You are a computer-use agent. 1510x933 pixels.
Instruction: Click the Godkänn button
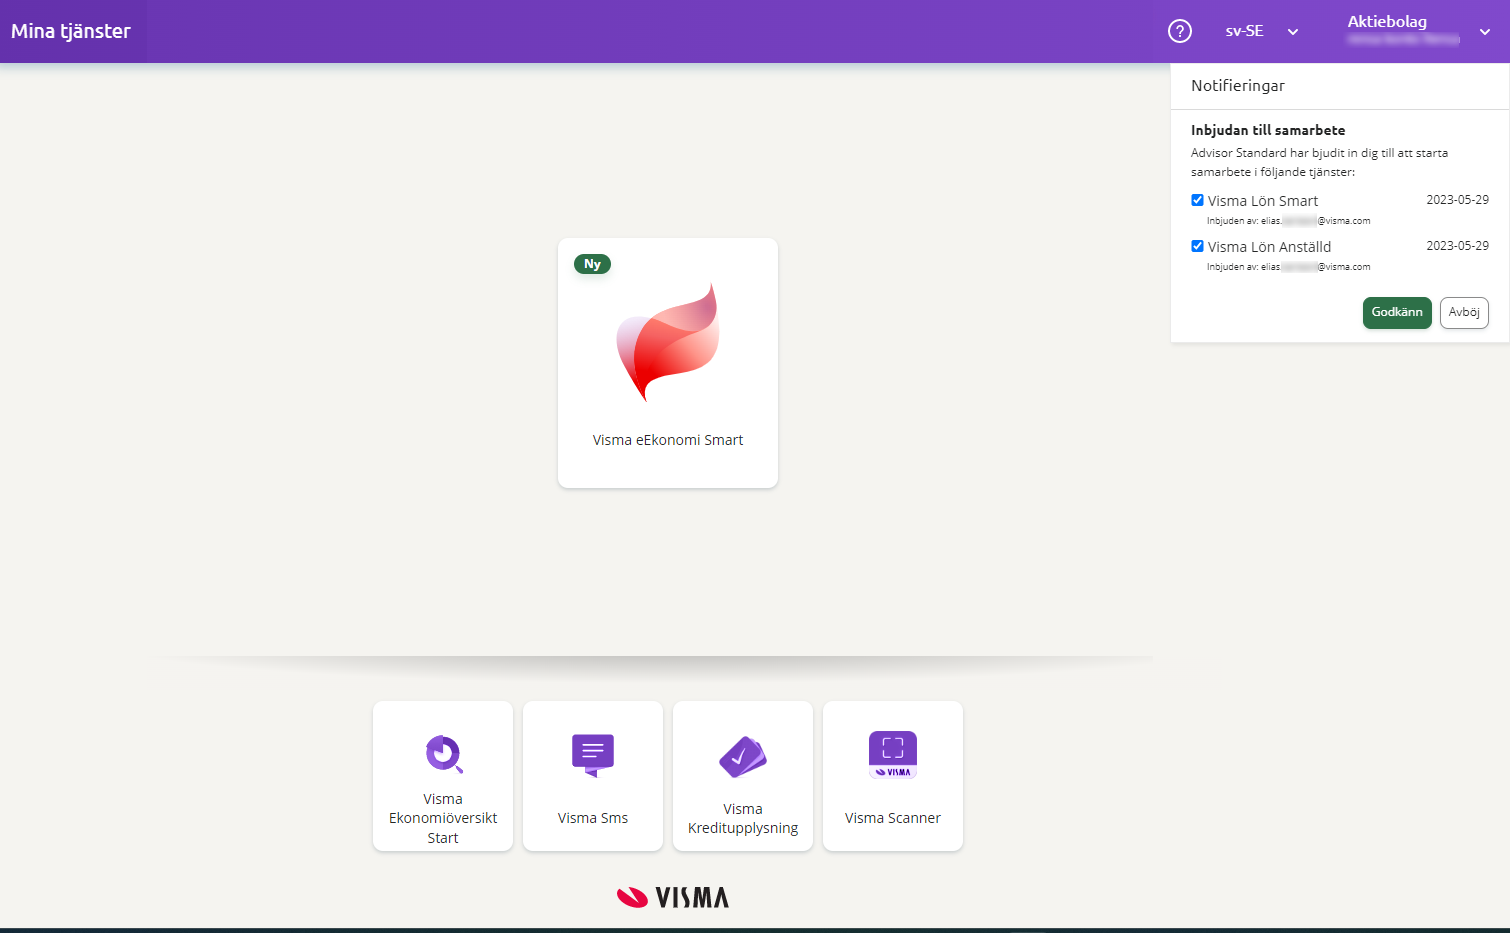(1397, 312)
